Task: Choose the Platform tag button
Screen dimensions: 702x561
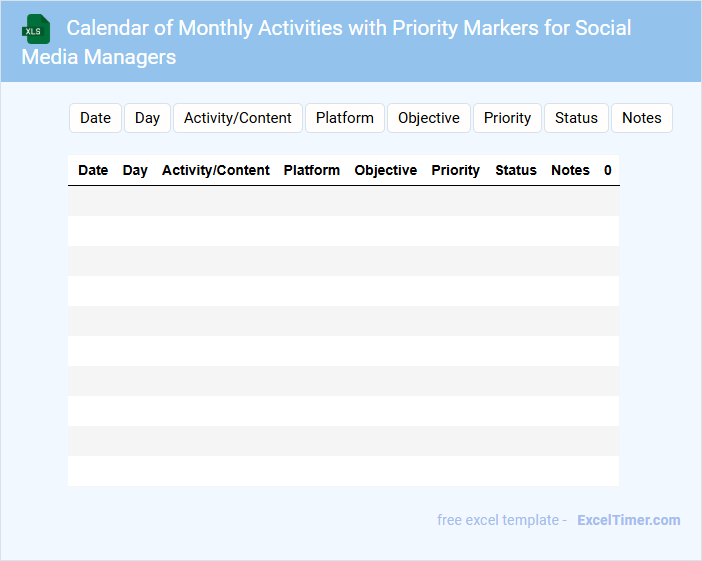Action: point(344,118)
